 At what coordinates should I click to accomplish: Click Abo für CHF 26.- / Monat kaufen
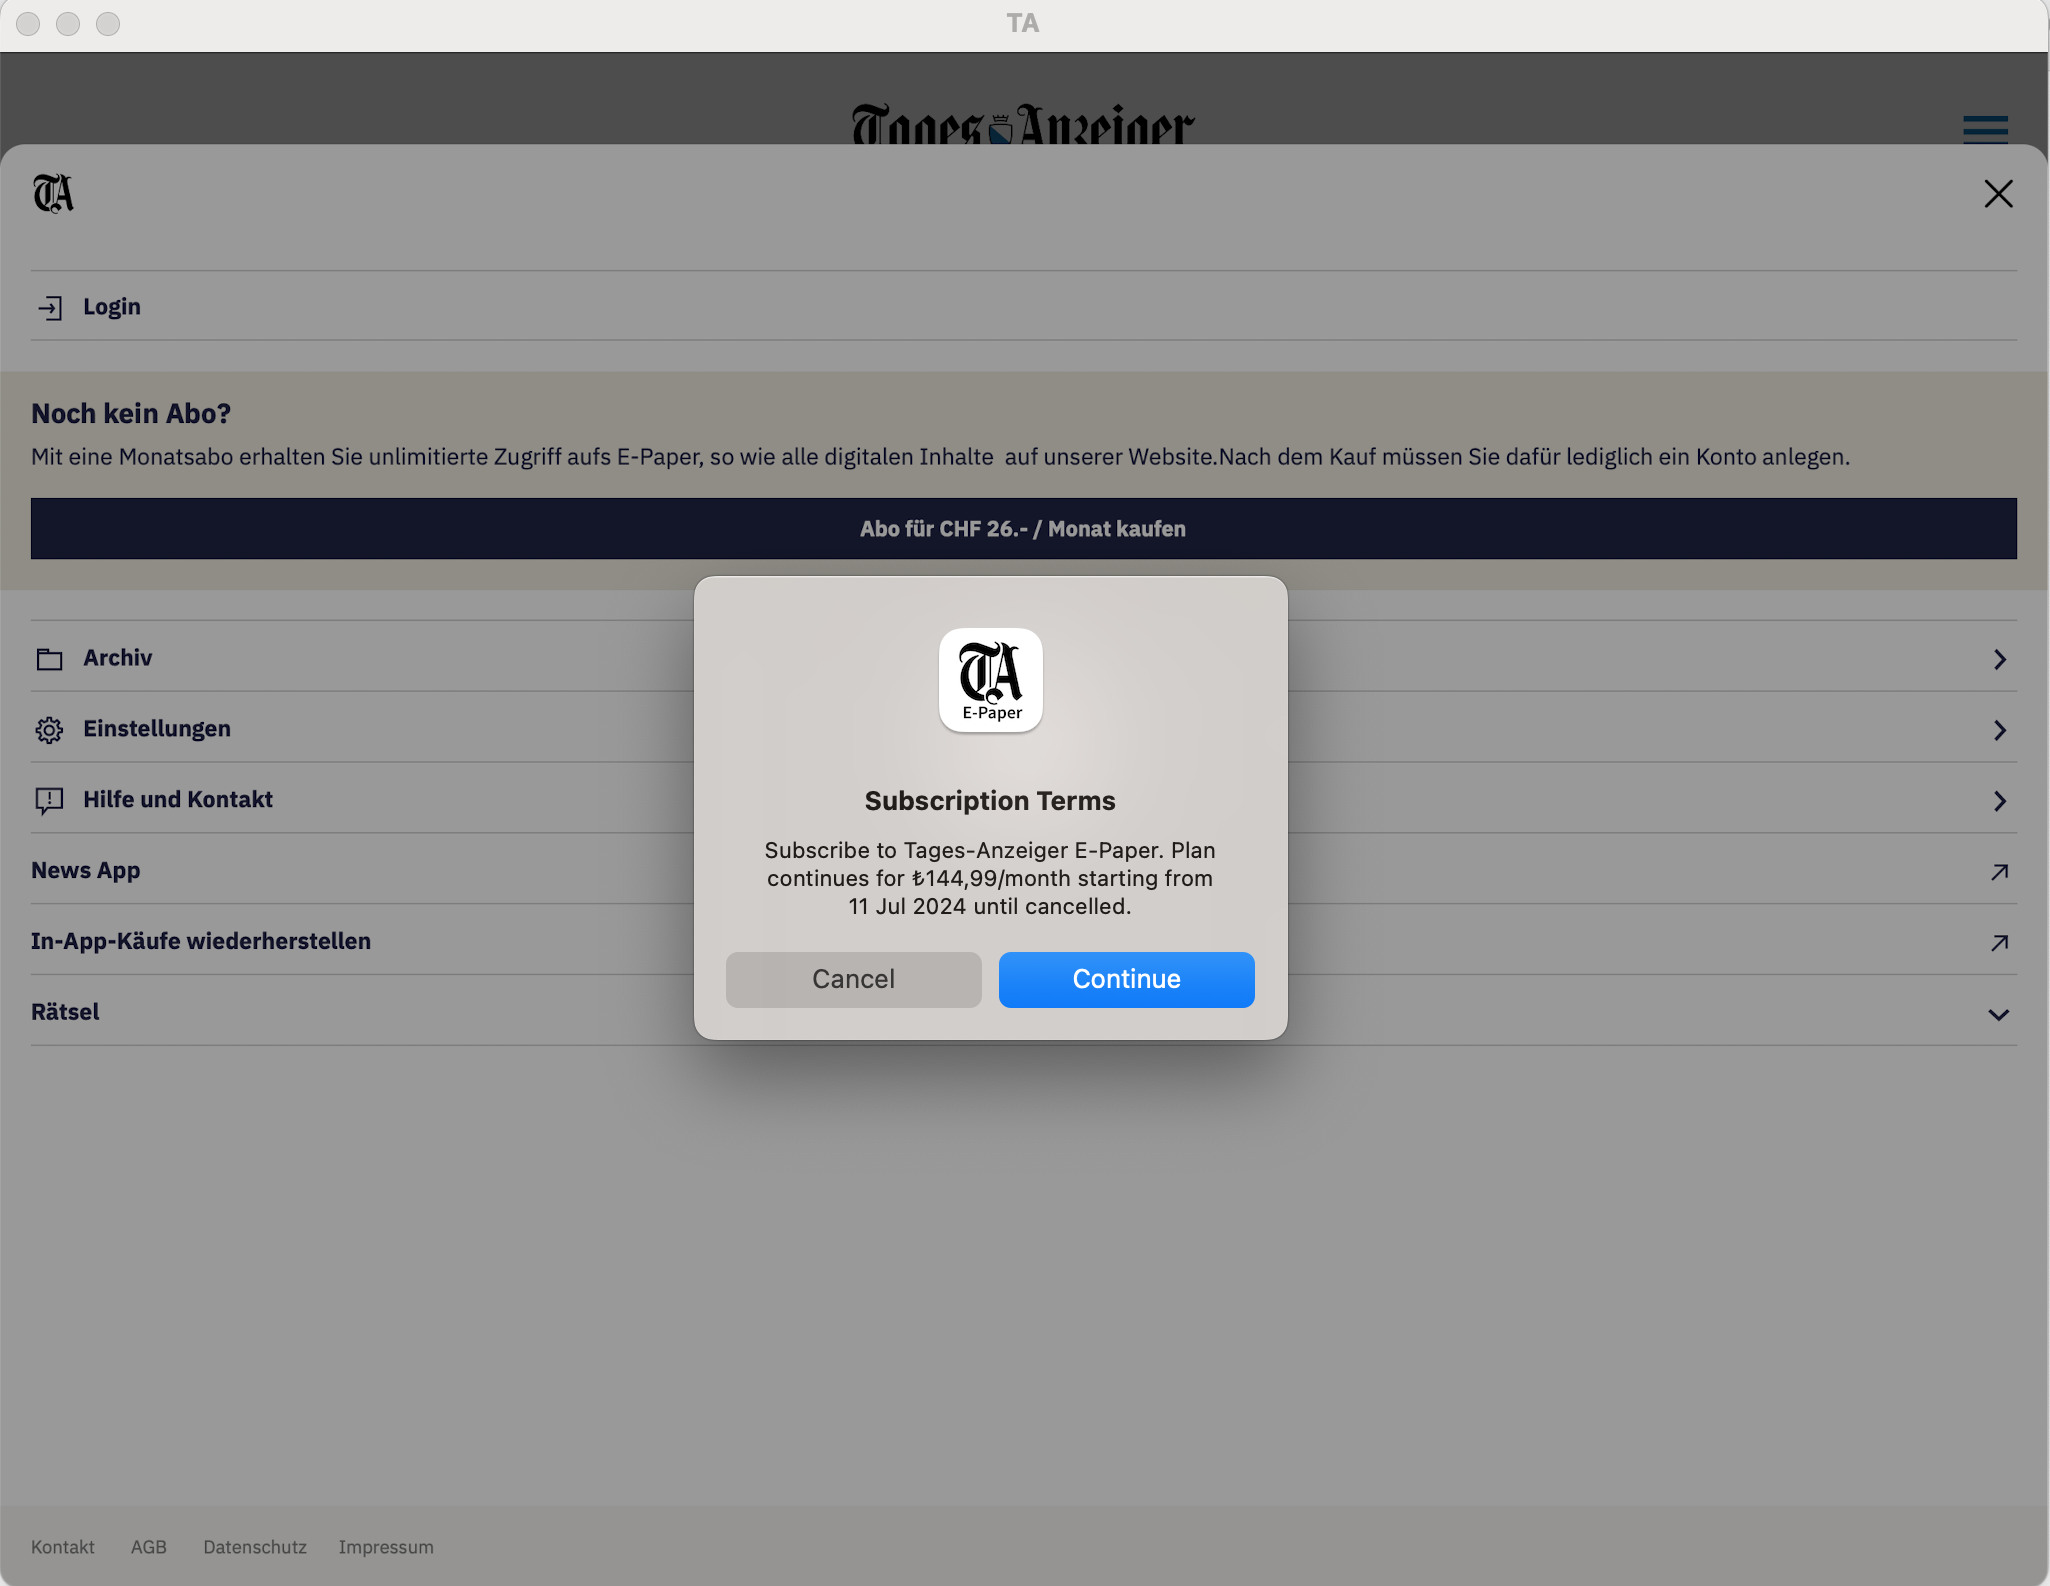(1023, 529)
